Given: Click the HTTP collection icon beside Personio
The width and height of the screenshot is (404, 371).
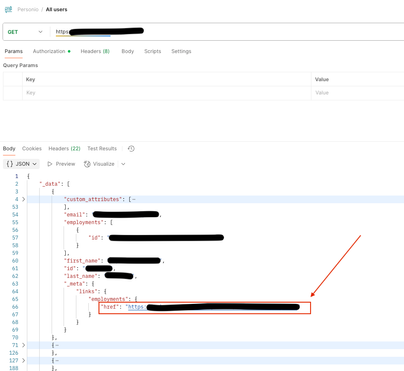Looking at the screenshot, I should [x=8, y=9].
